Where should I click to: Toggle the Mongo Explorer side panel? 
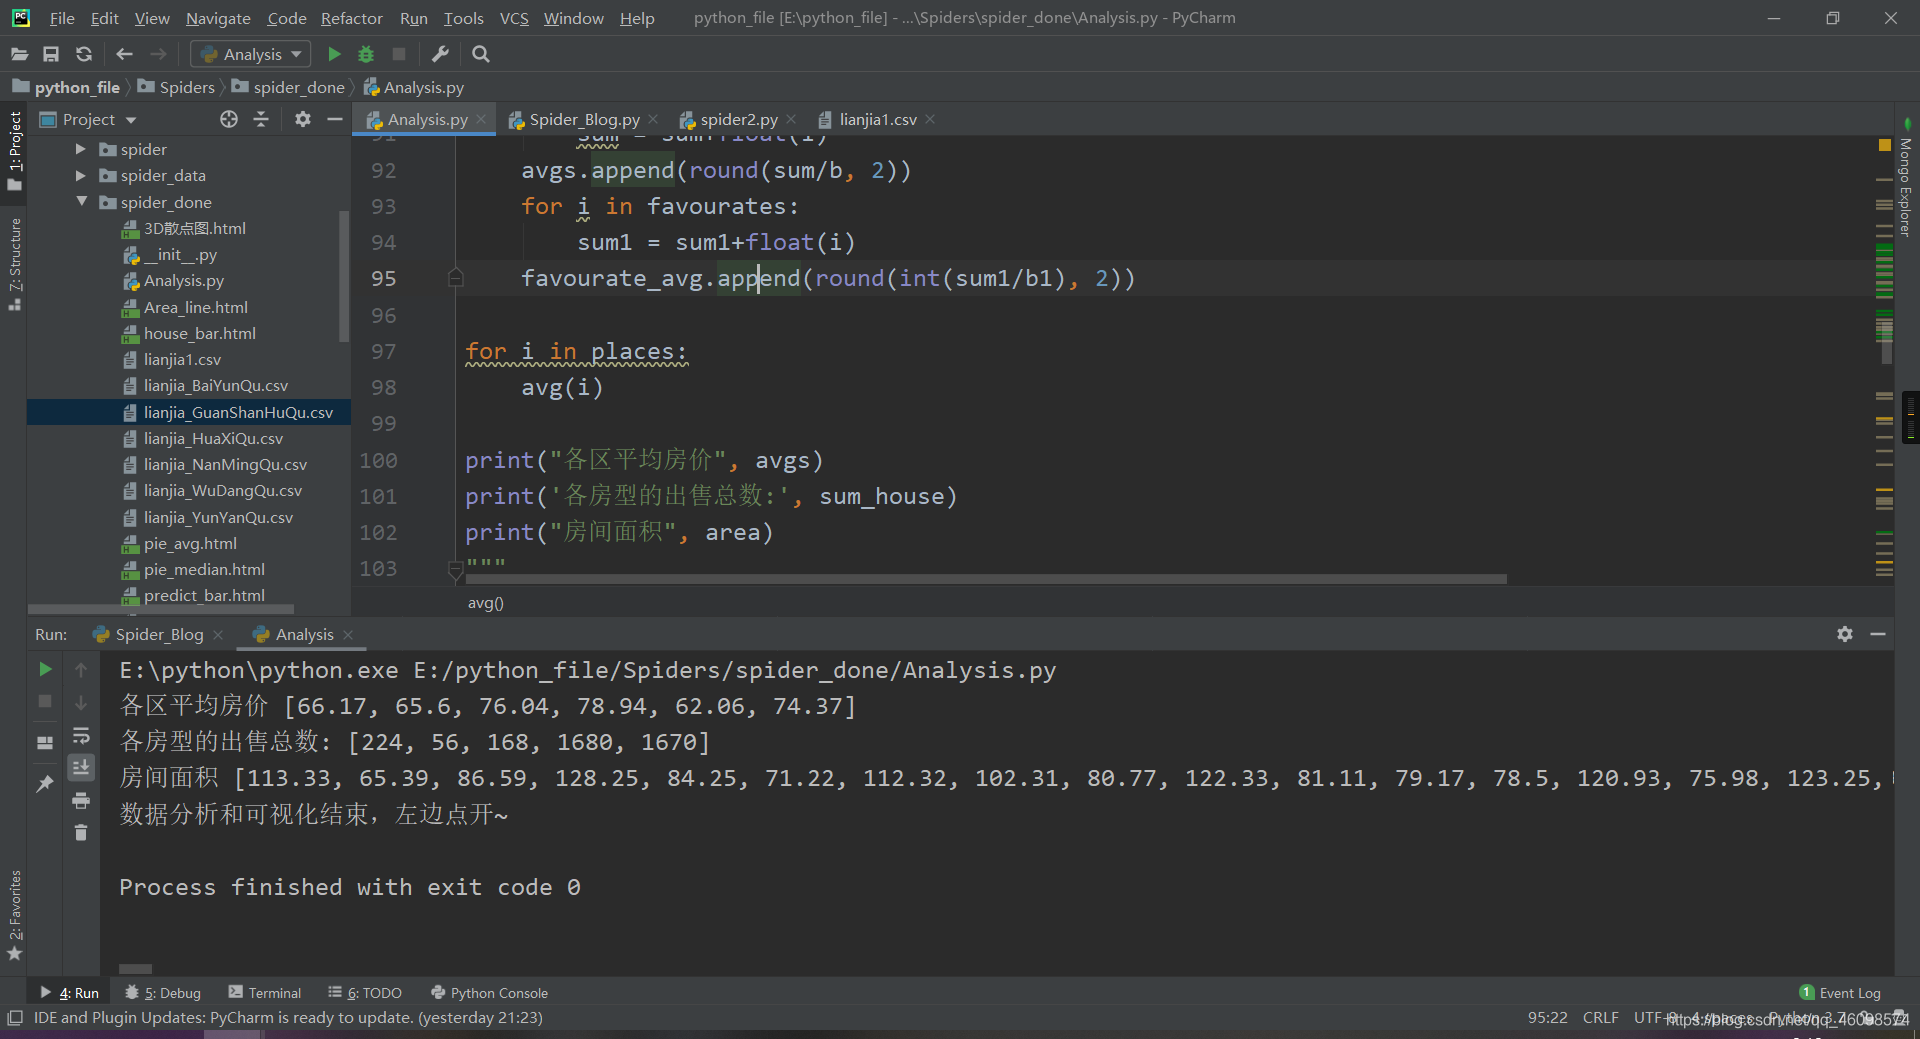click(1906, 180)
